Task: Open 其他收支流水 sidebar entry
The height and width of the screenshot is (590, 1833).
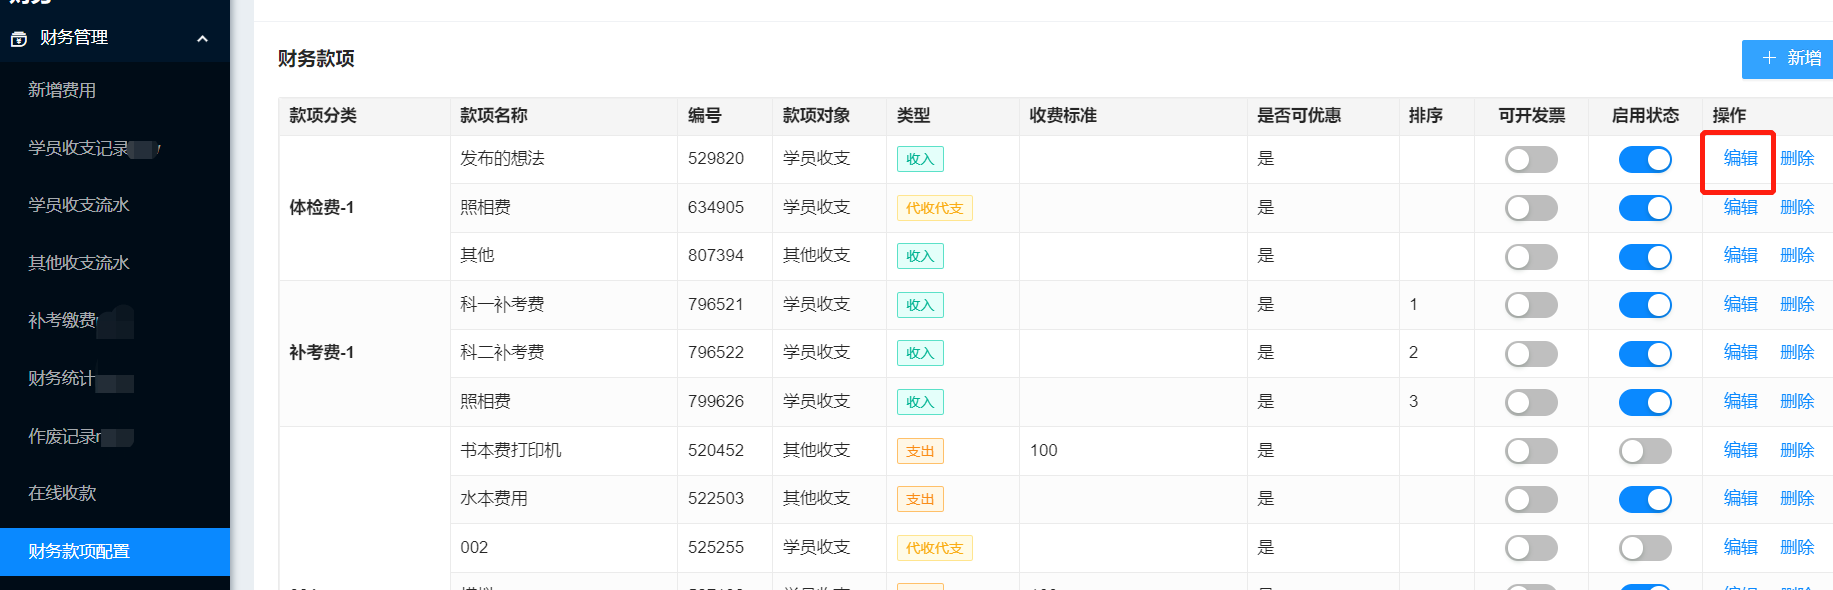Action: pyautogui.click(x=79, y=263)
